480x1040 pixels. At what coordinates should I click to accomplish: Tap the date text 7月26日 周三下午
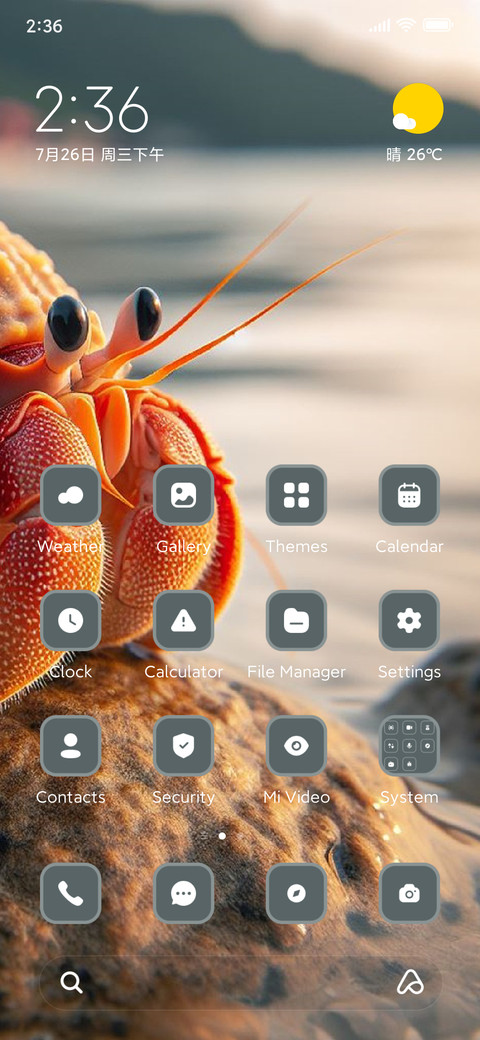[x=99, y=155]
